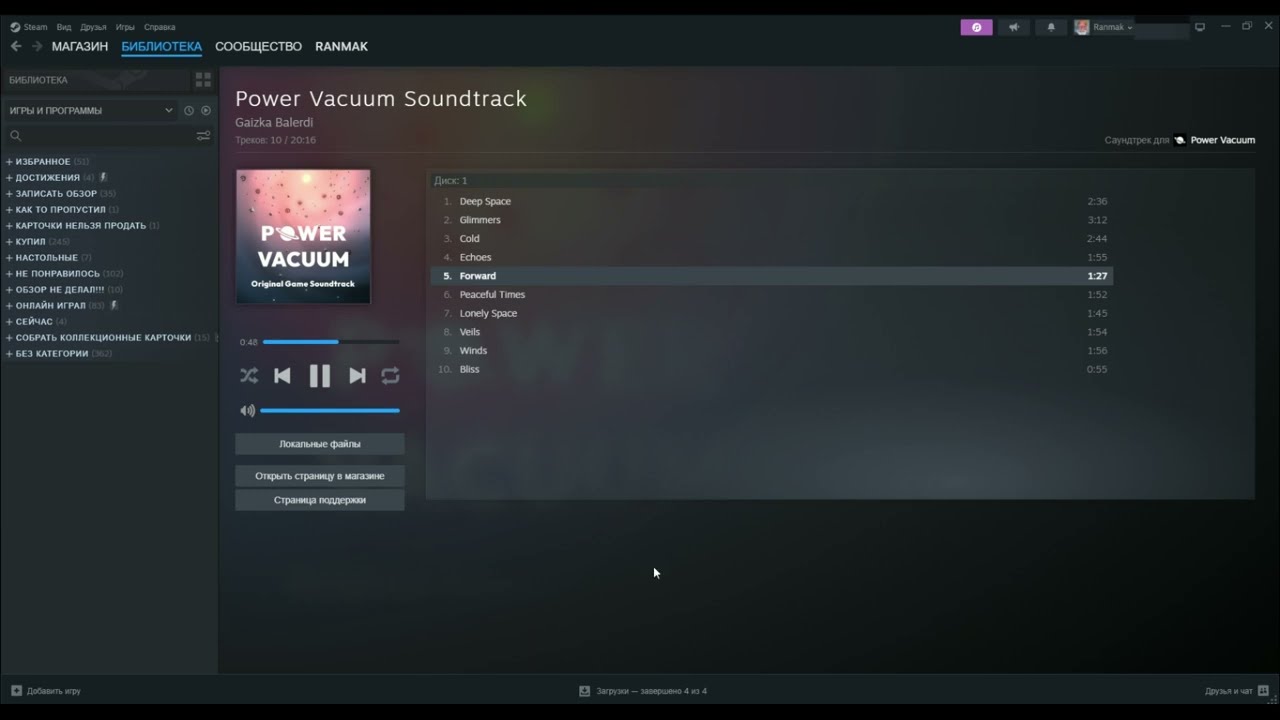The width and height of the screenshot is (1280, 720).
Task: Open the Справка menu
Action: 159,27
